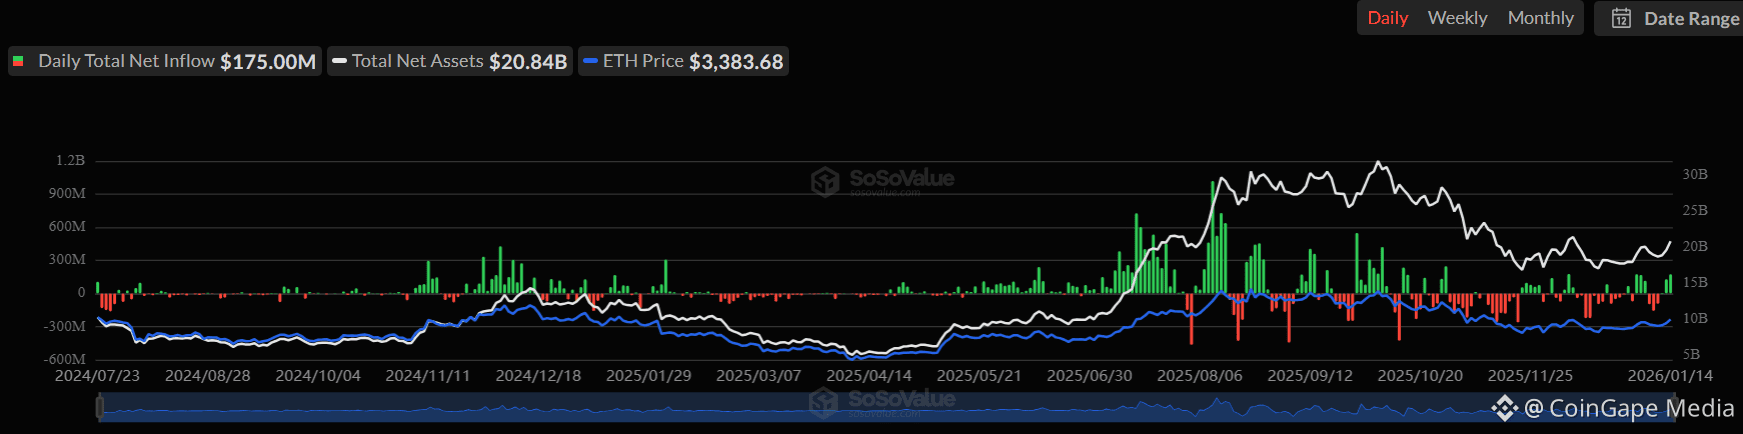Viewport: 1743px width, 434px height.
Task: Click the -300M left axis label
Action: [x=64, y=326]
